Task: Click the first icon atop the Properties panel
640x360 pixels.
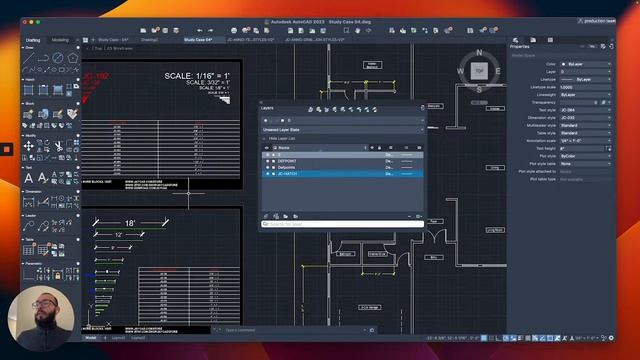Action: point(516,40)
